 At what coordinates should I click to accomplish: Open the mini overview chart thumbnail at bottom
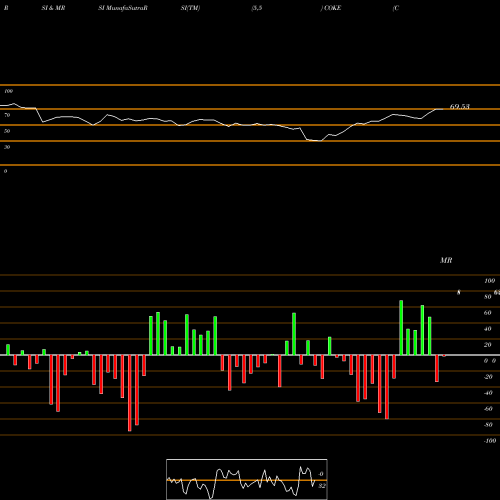coord(247,479)
